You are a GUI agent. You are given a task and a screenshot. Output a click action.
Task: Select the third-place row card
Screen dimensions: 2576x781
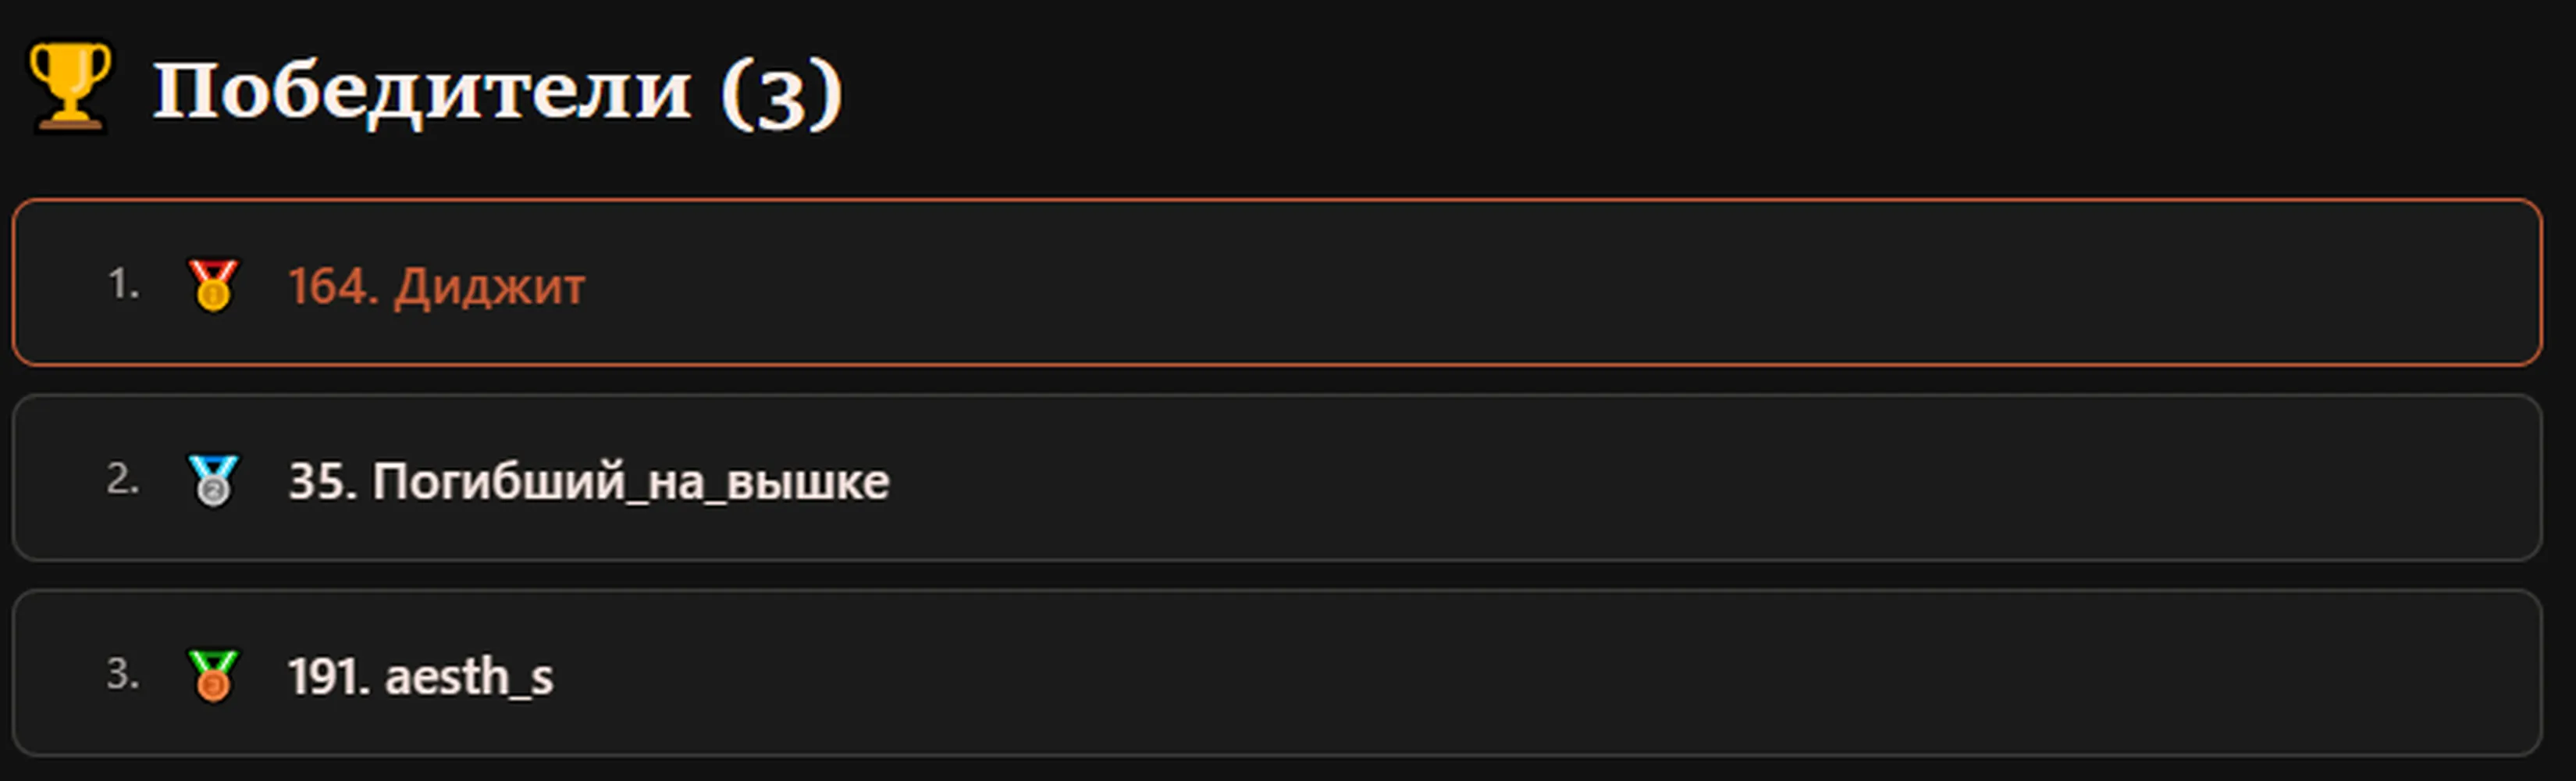[x=1277, y=673]
